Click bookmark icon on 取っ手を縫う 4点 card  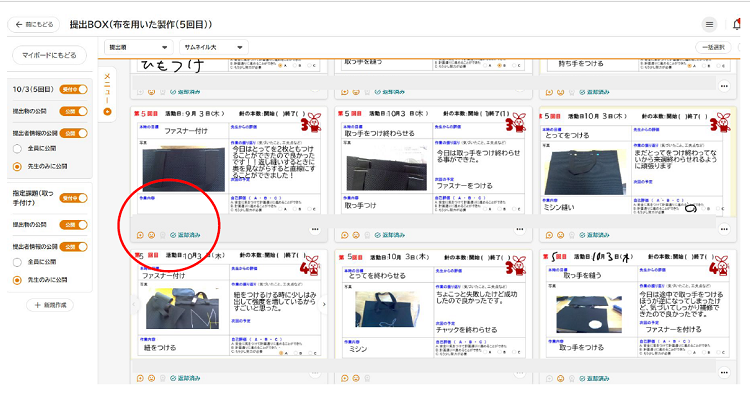tap(572, 378)
